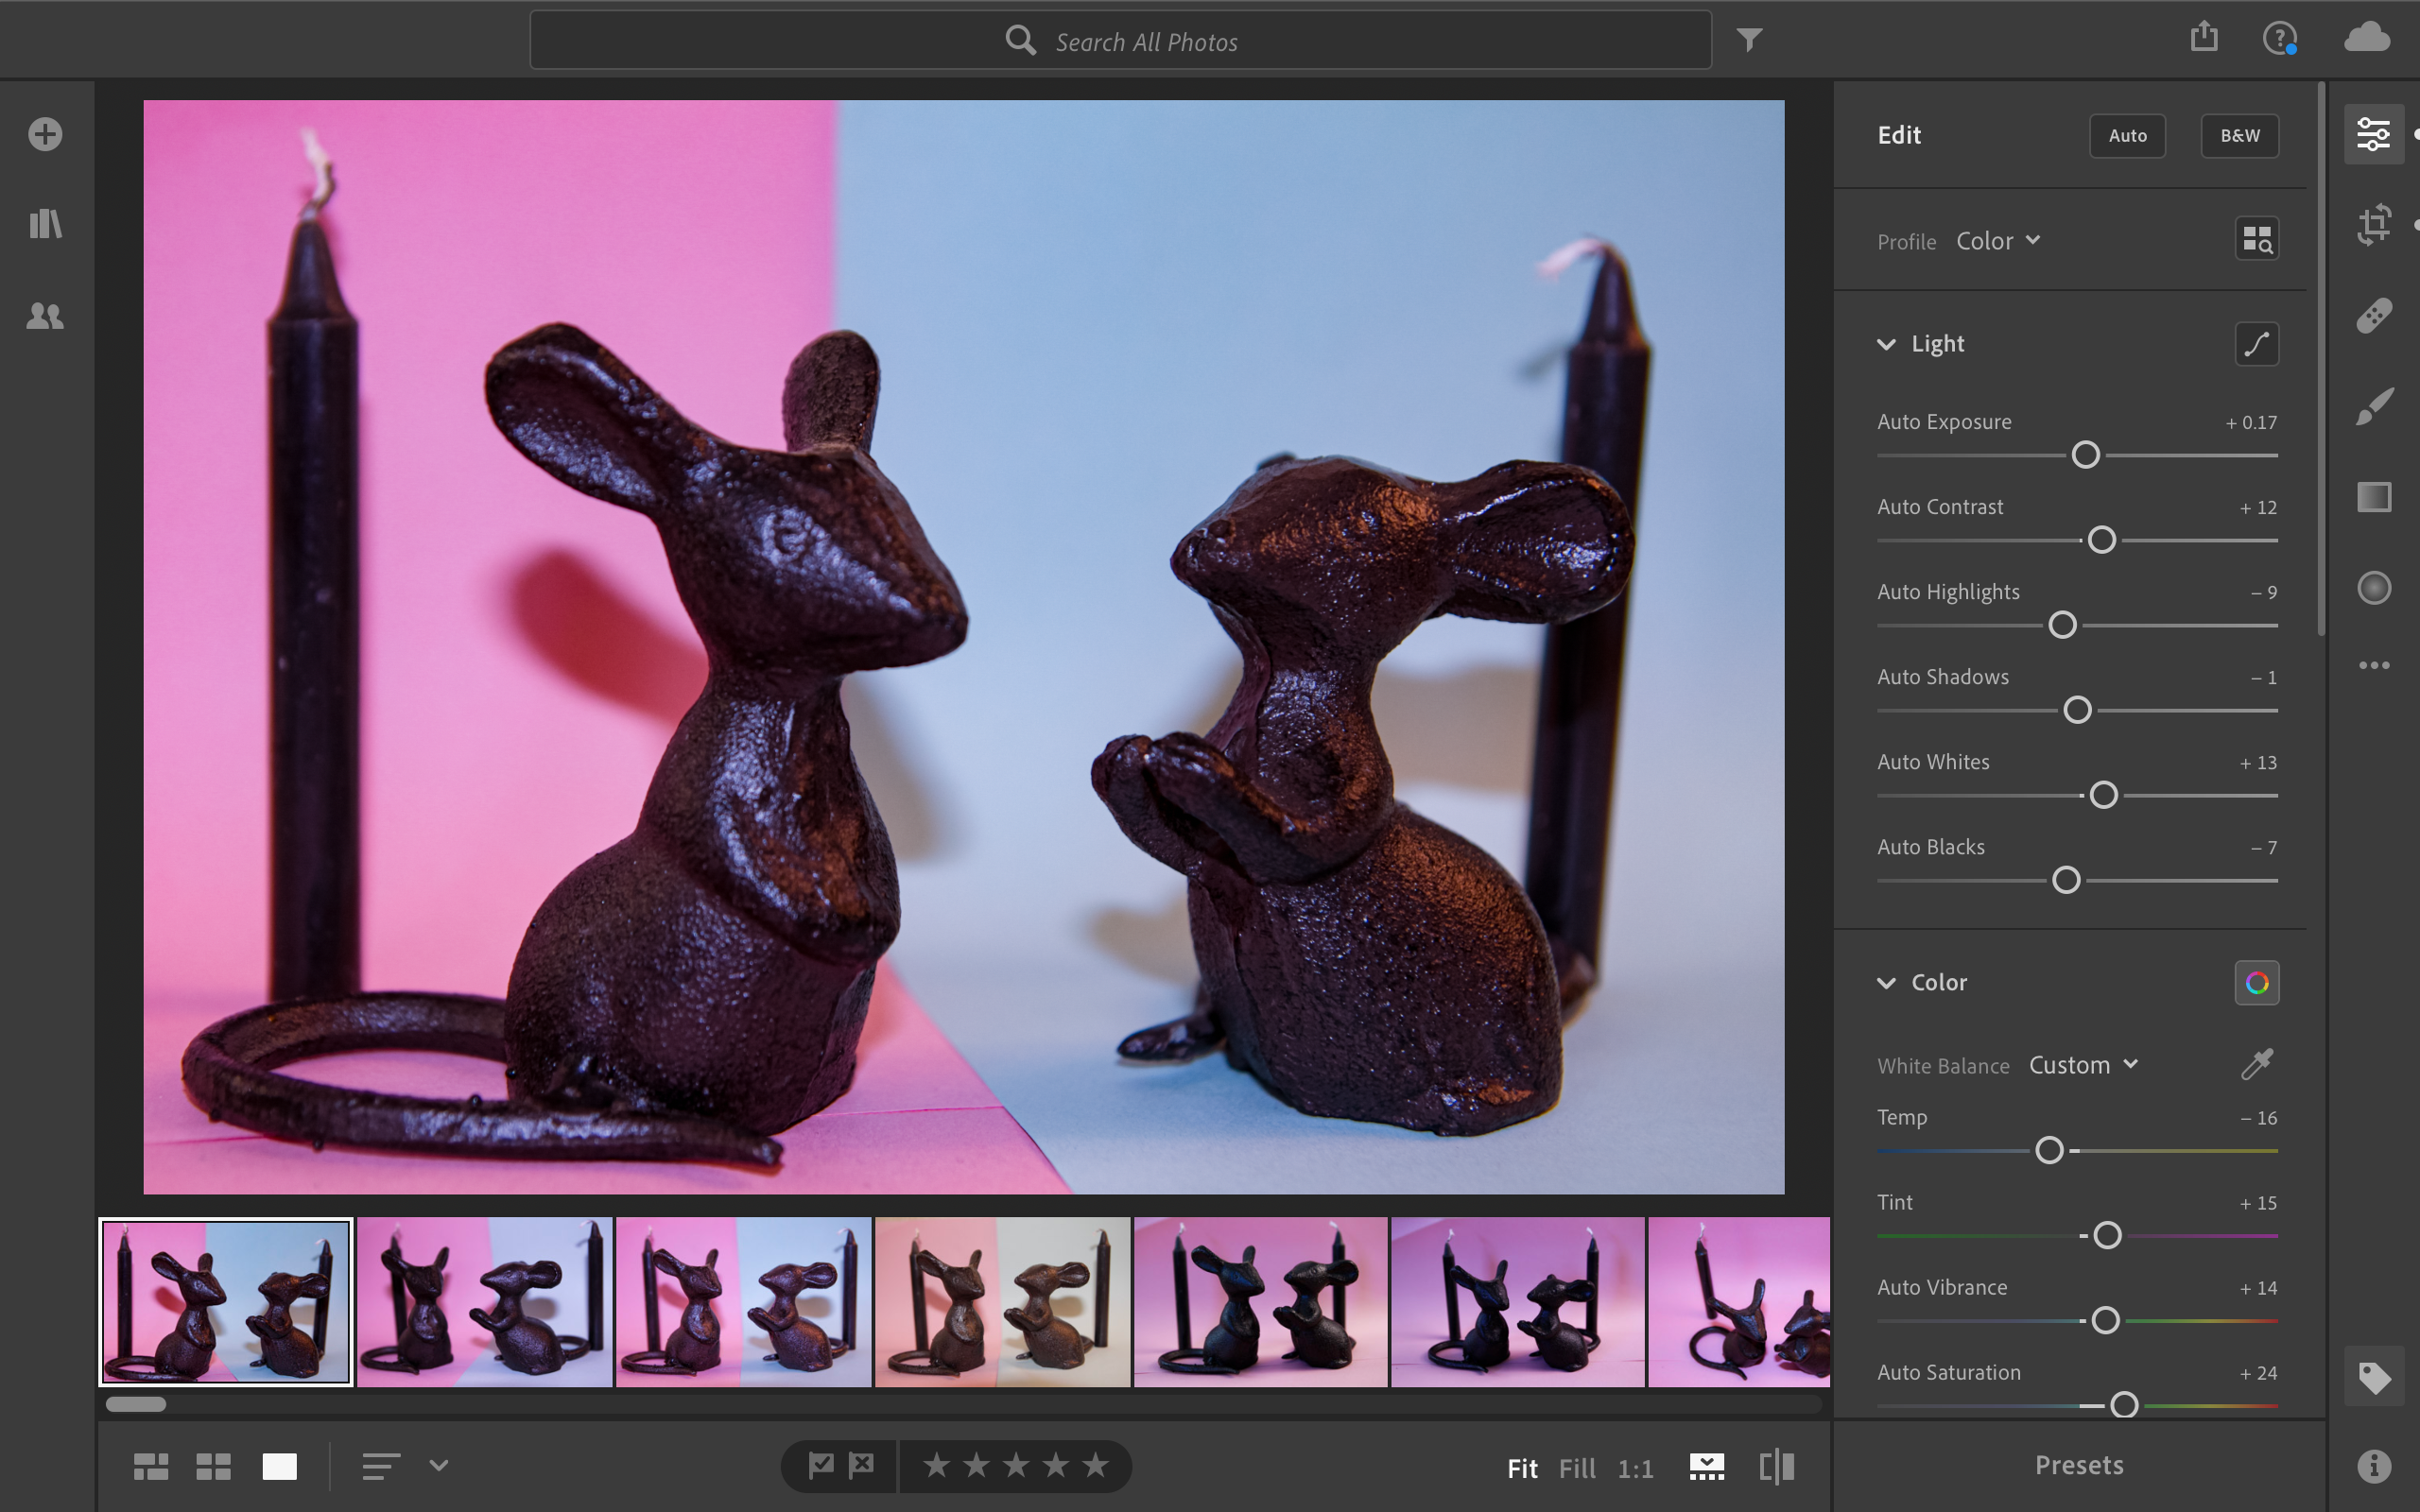The image size is (2420, 1512).
Task: Open the Info panel icon
Action: (2373, 1467)
